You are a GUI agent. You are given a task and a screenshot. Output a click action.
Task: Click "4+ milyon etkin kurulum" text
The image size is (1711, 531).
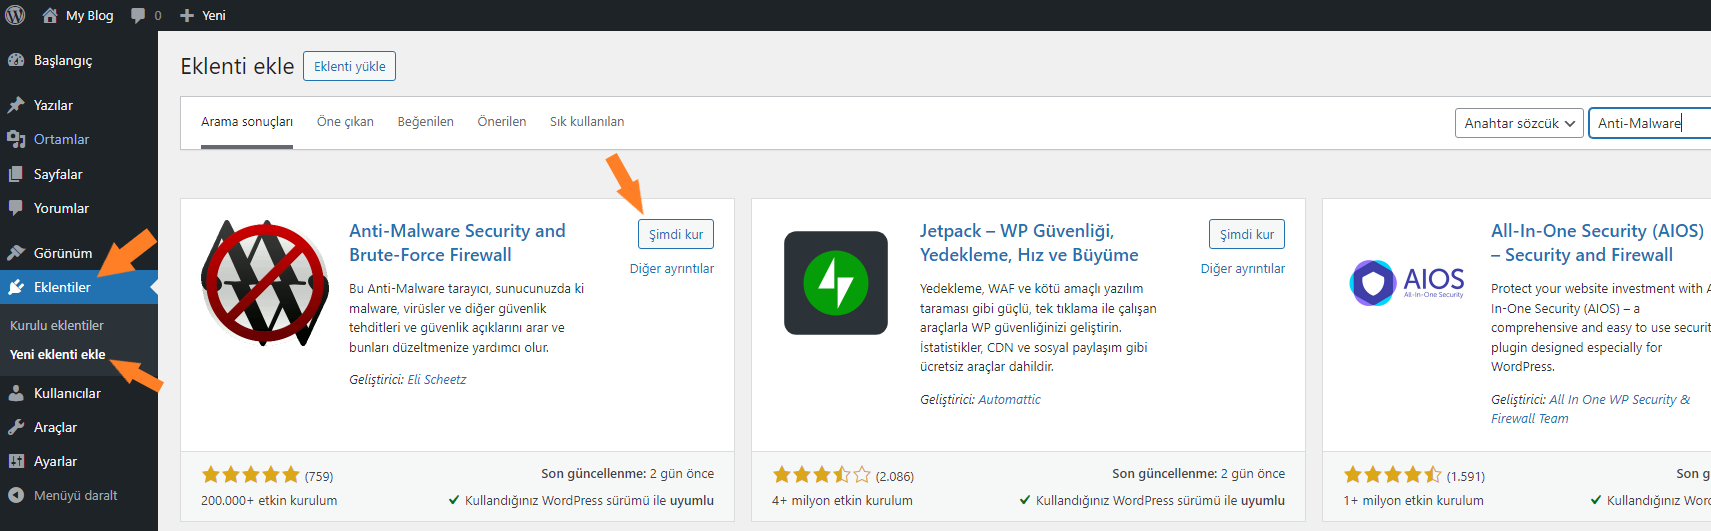842,501
